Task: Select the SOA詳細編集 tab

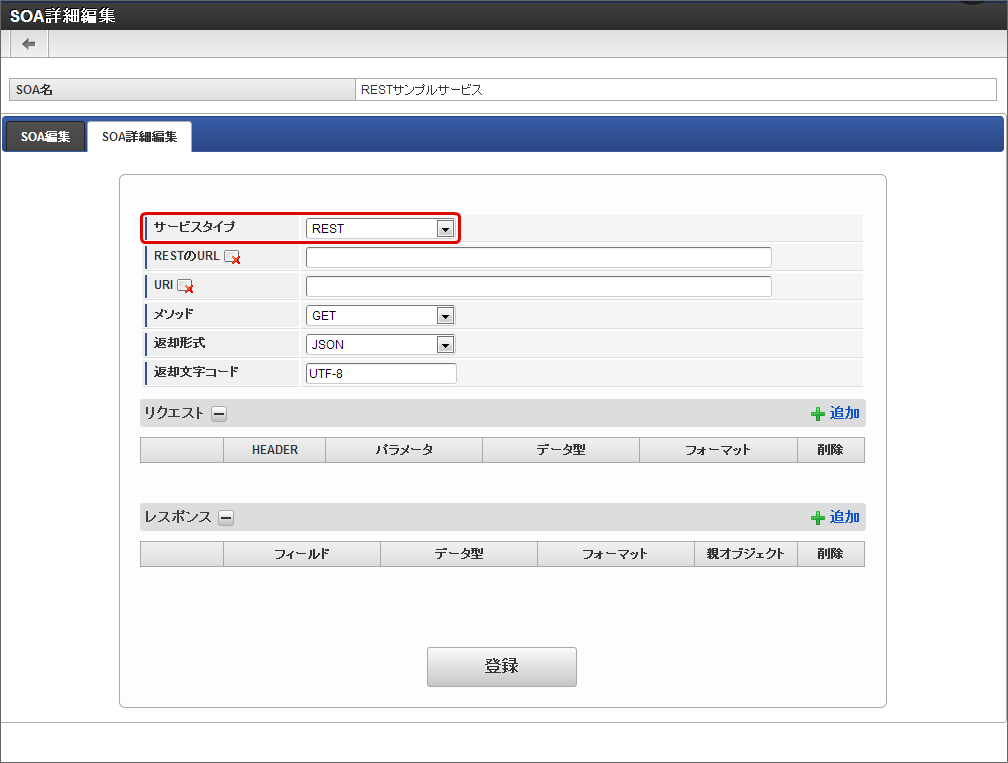Action: (140, 136)
